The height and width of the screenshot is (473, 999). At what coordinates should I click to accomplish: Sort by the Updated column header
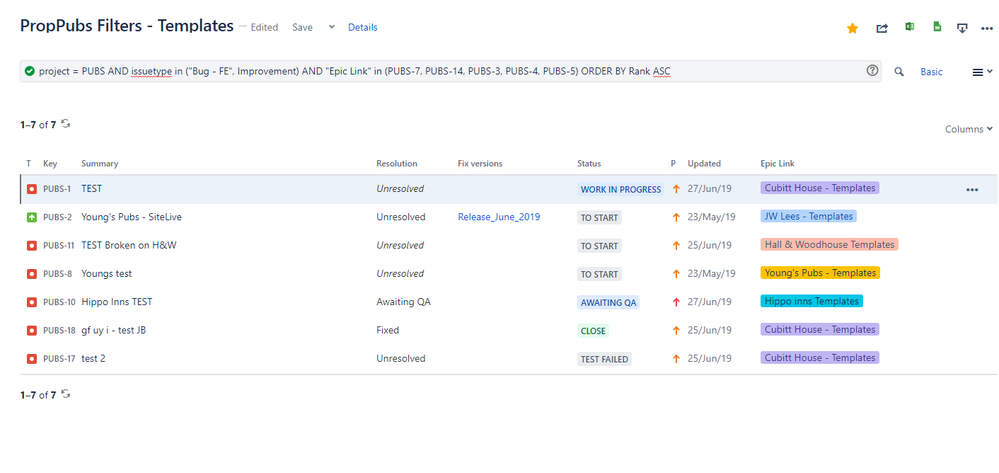point(704,164)
